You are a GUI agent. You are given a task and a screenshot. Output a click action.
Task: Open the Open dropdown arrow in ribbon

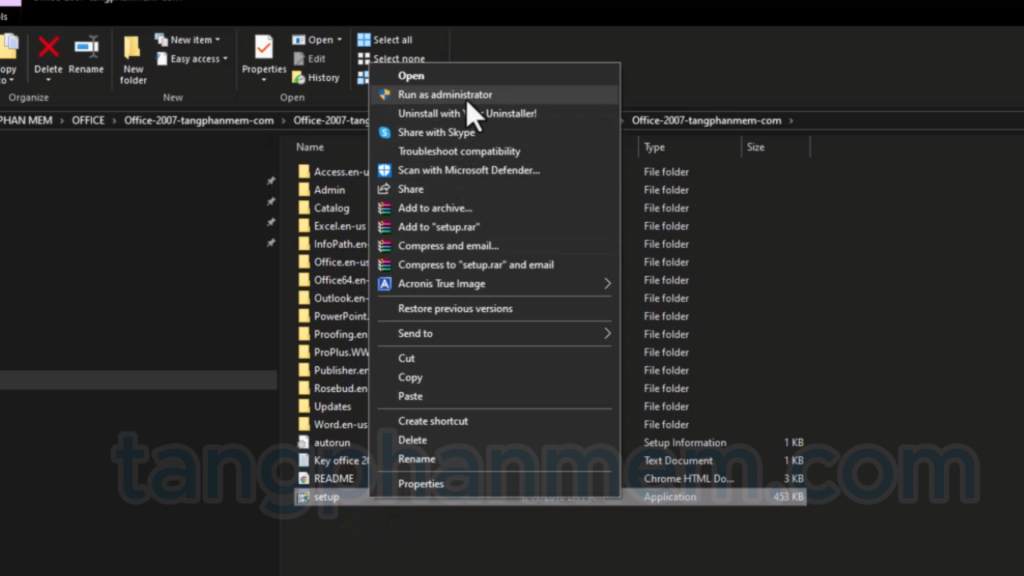[339, 40]
